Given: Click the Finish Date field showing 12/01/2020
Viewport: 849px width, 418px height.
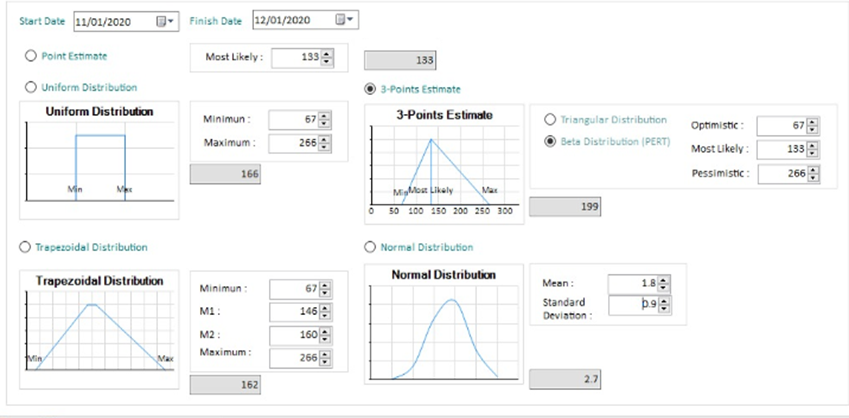Looking at the screenshot, I should pyautogui.click(x=306, y=20).
